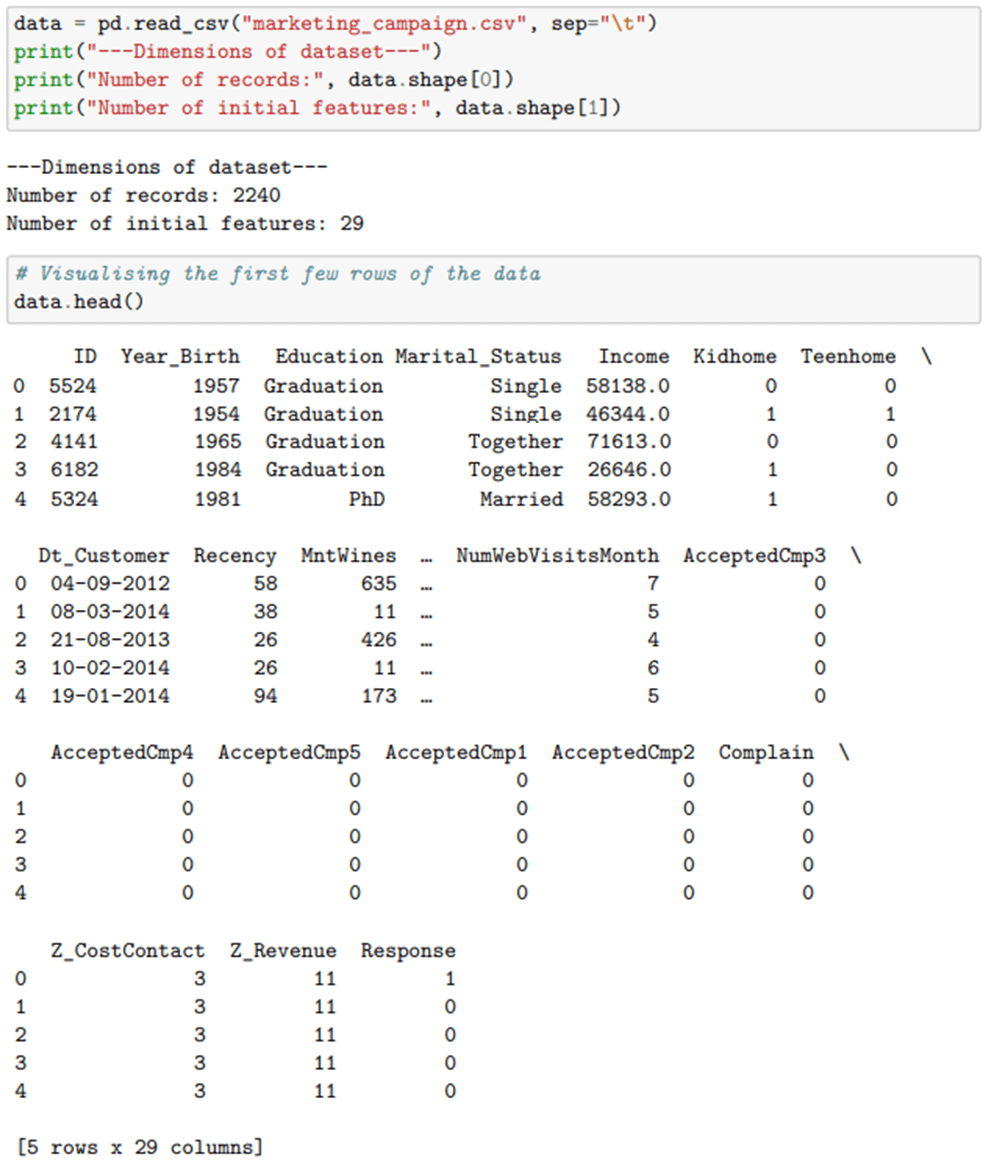This screenshot has width=994, height=1171.
Task: Click the print "Number of initial features:" code line
Action: 317,108
